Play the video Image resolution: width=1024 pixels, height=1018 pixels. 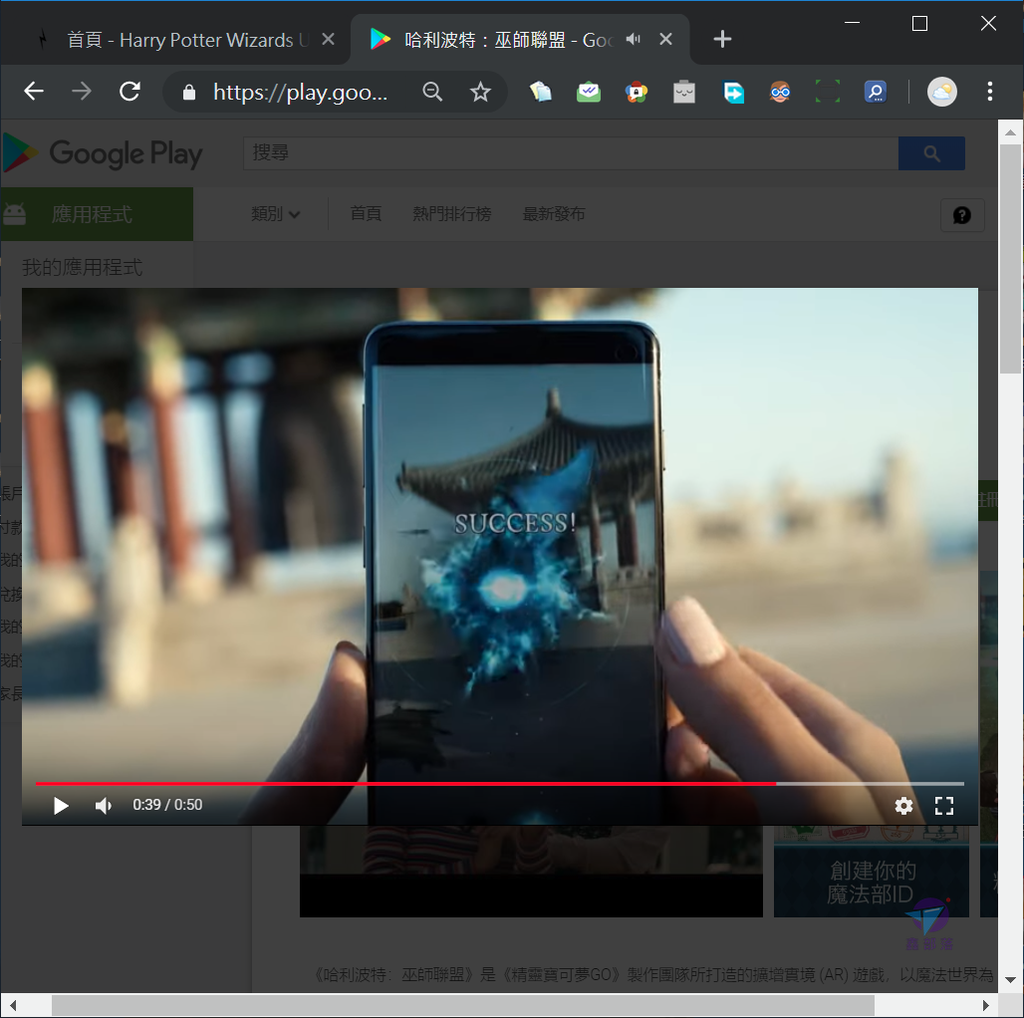(x=61, y=806)
